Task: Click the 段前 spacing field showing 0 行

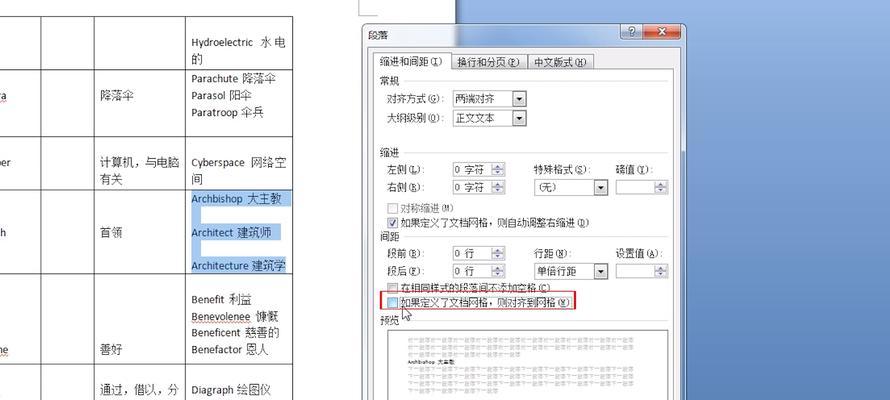Action: [x=472, y=253]
